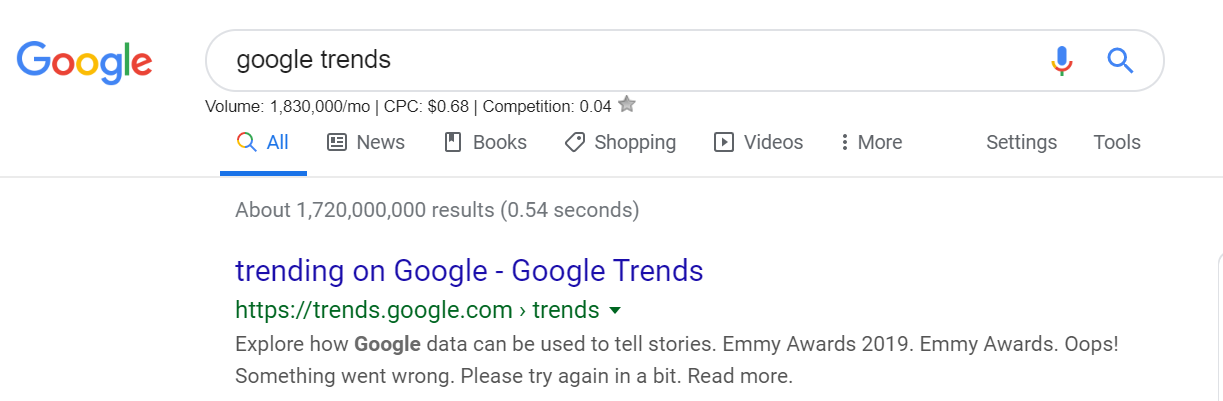Viewport: 1223px width, 401px height.
Task: Click the Google logo
Action: [84, 62]
